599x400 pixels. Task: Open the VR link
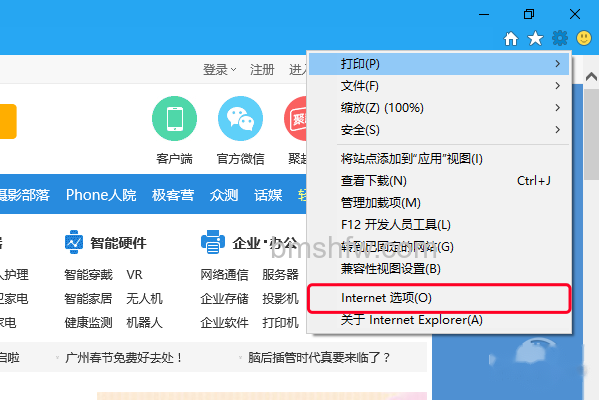coord(134,275)
